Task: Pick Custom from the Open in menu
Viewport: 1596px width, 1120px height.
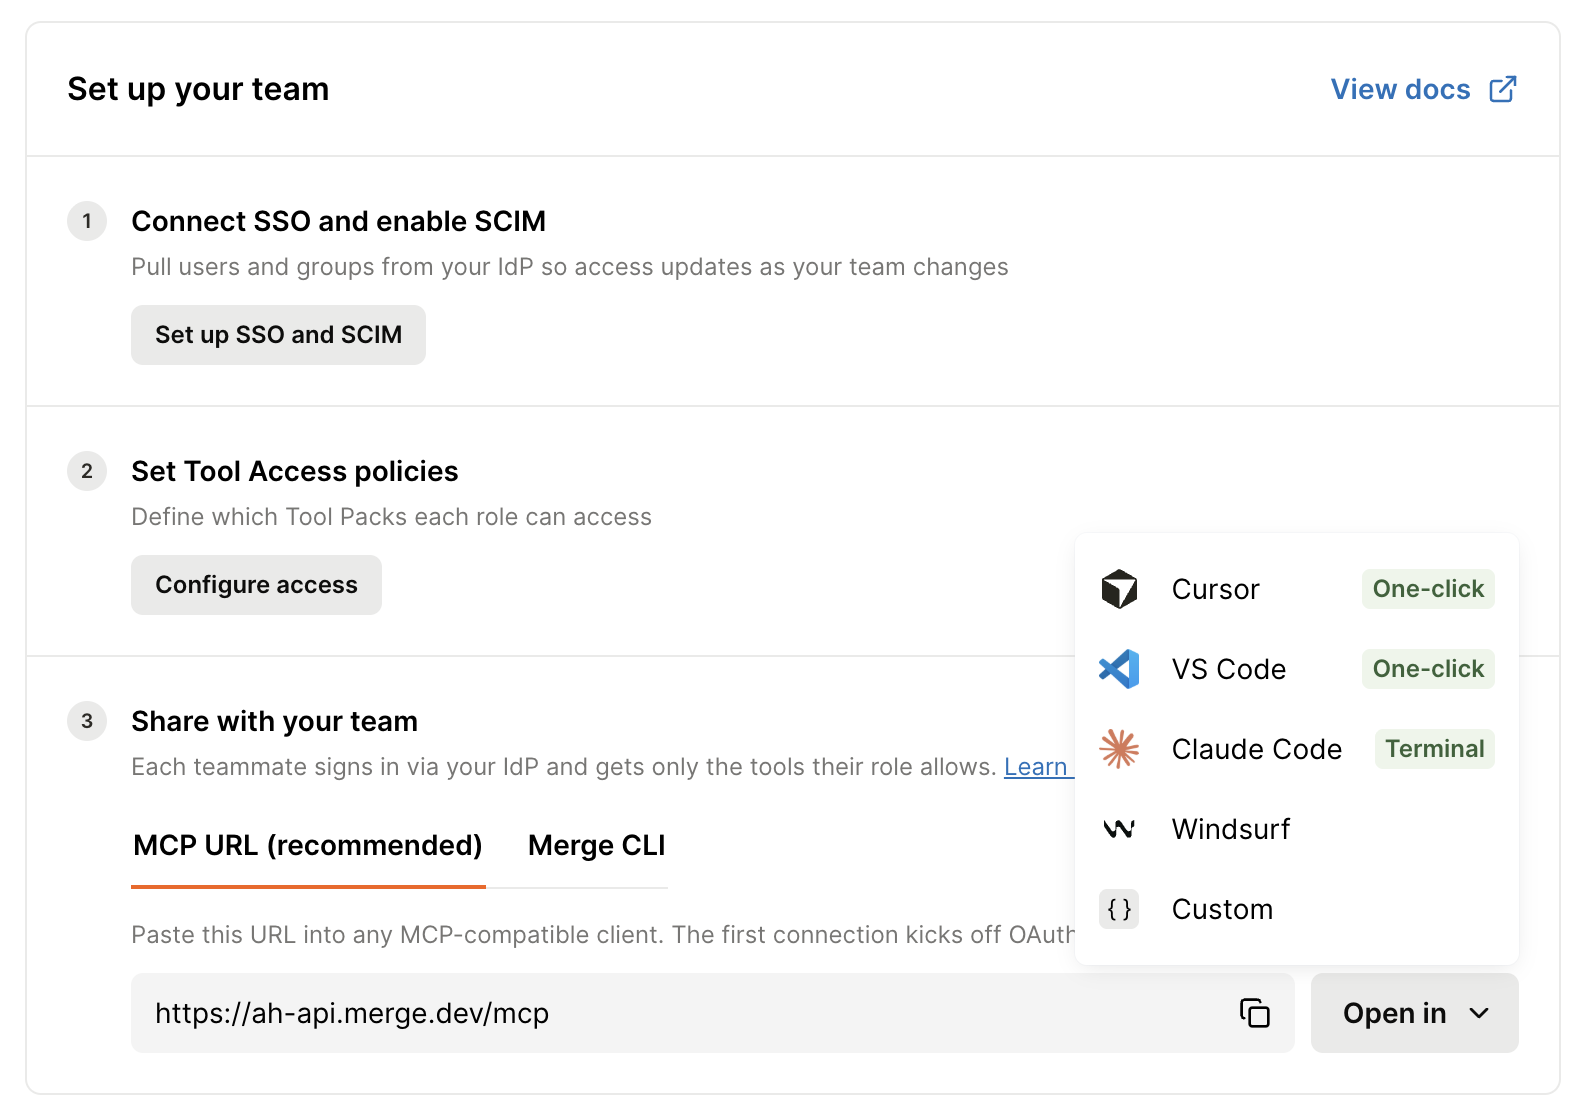Action: (x=1296, y=909)
